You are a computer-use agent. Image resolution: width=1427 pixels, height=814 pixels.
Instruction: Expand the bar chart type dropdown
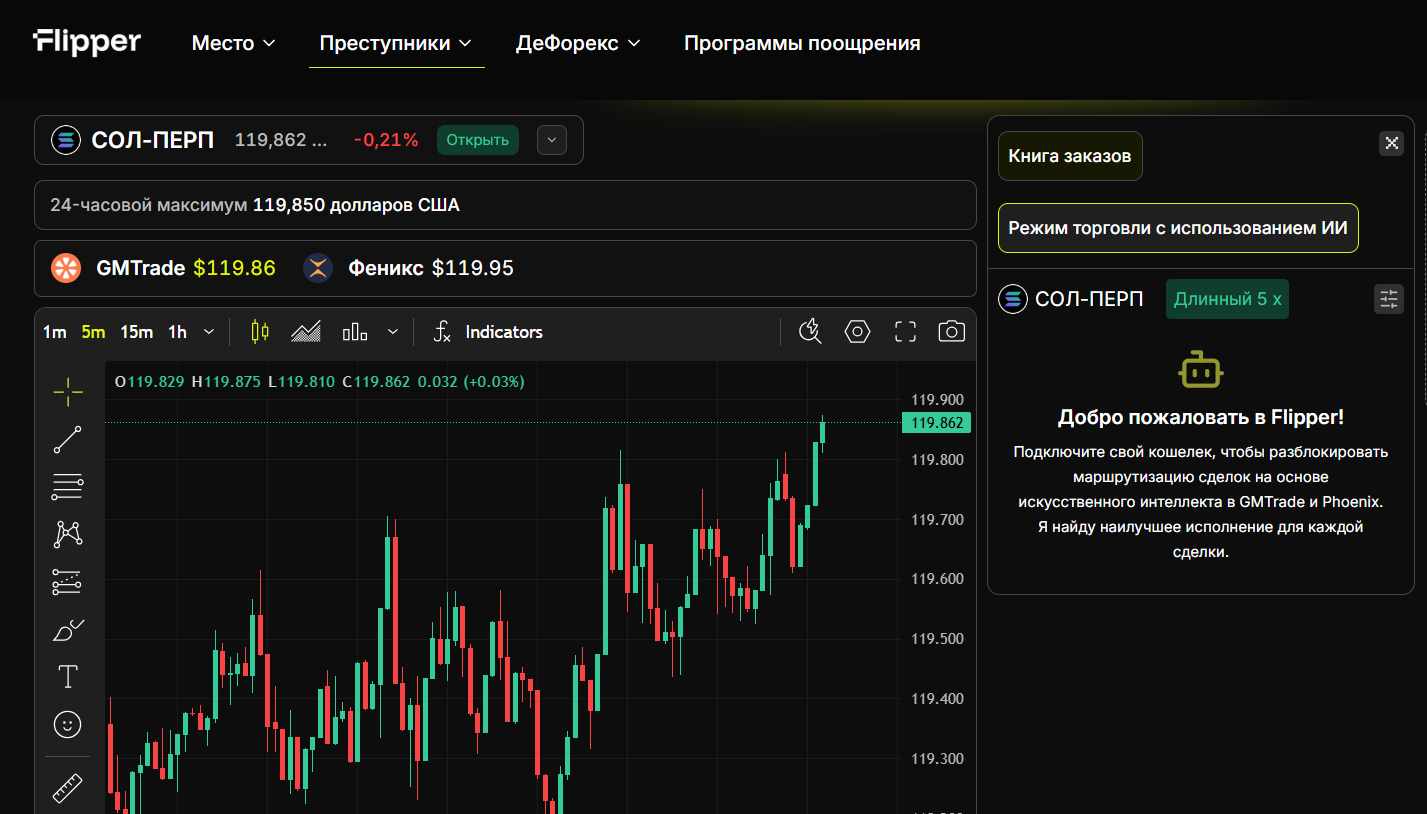pos(393,332)
